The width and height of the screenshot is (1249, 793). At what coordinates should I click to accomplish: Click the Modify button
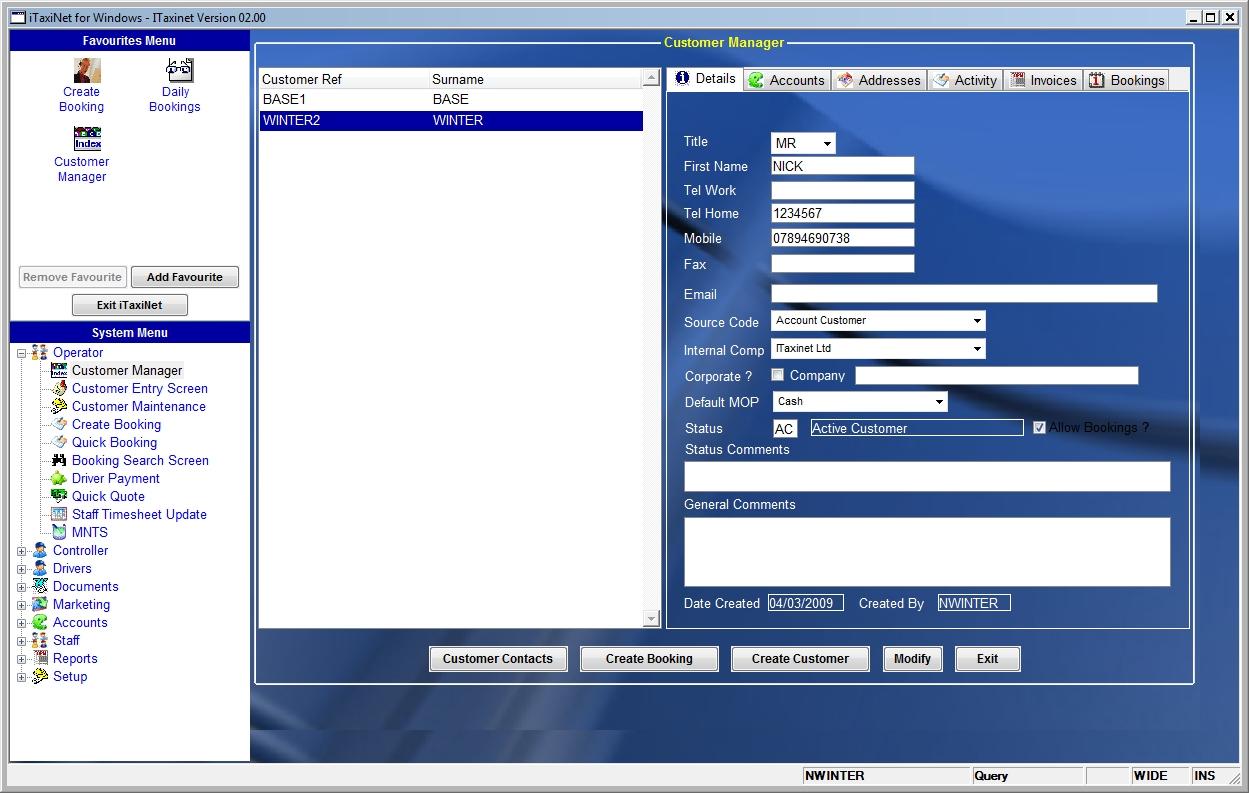coord(912,659)
